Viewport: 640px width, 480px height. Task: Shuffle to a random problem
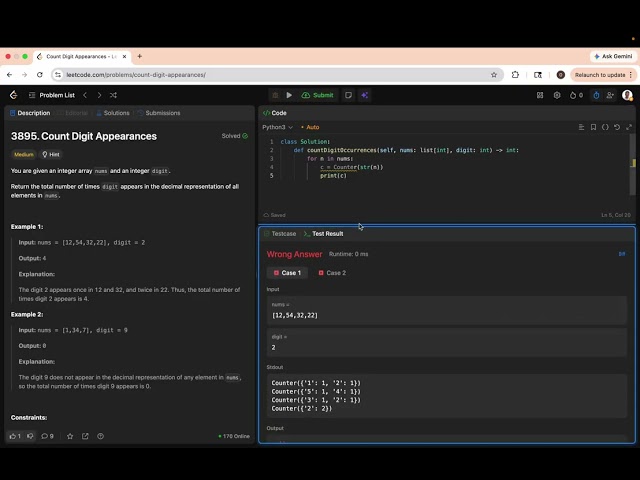tap(113, 95)
